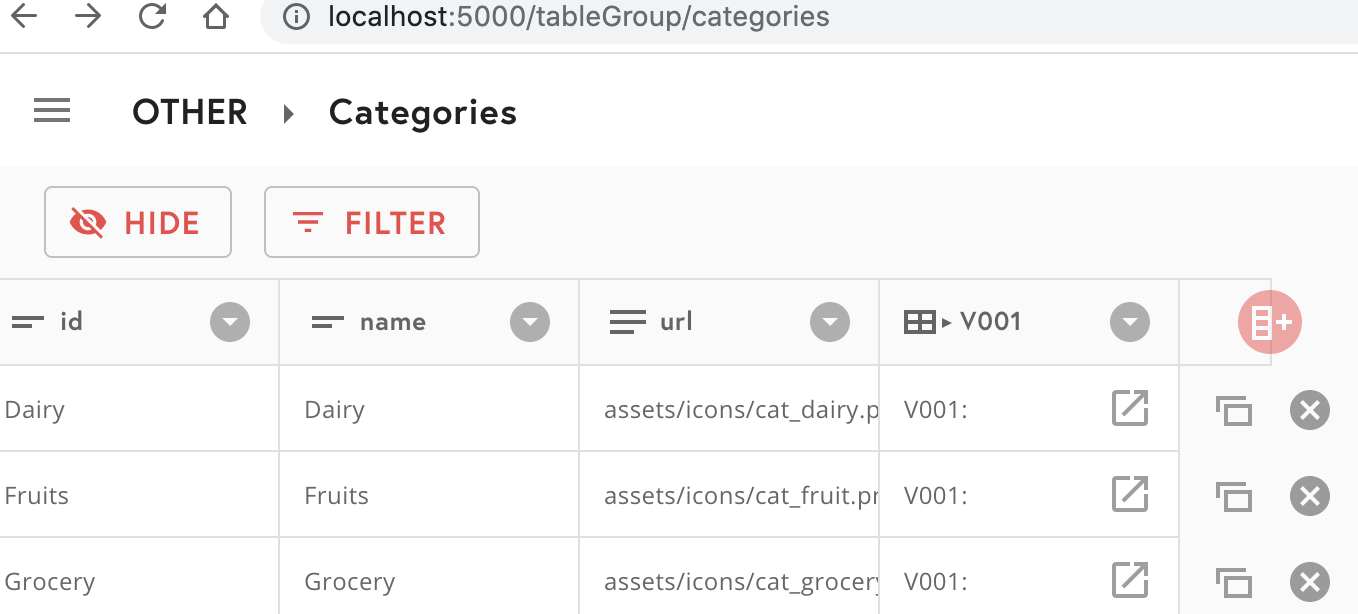Select the Categories breadcrumb label
The height and width of the screenshot is (614, 1358).
422,113
